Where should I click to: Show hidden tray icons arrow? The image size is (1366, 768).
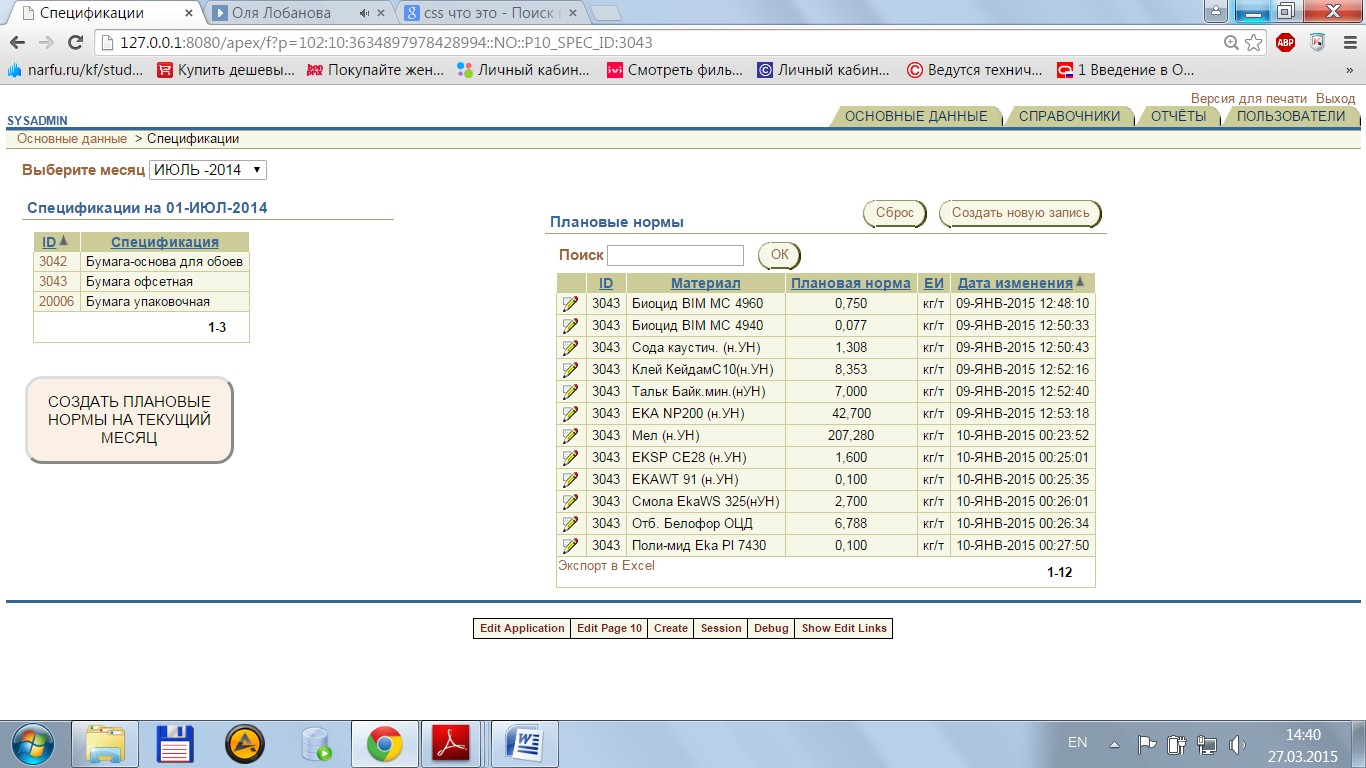tap(1114, 744)
